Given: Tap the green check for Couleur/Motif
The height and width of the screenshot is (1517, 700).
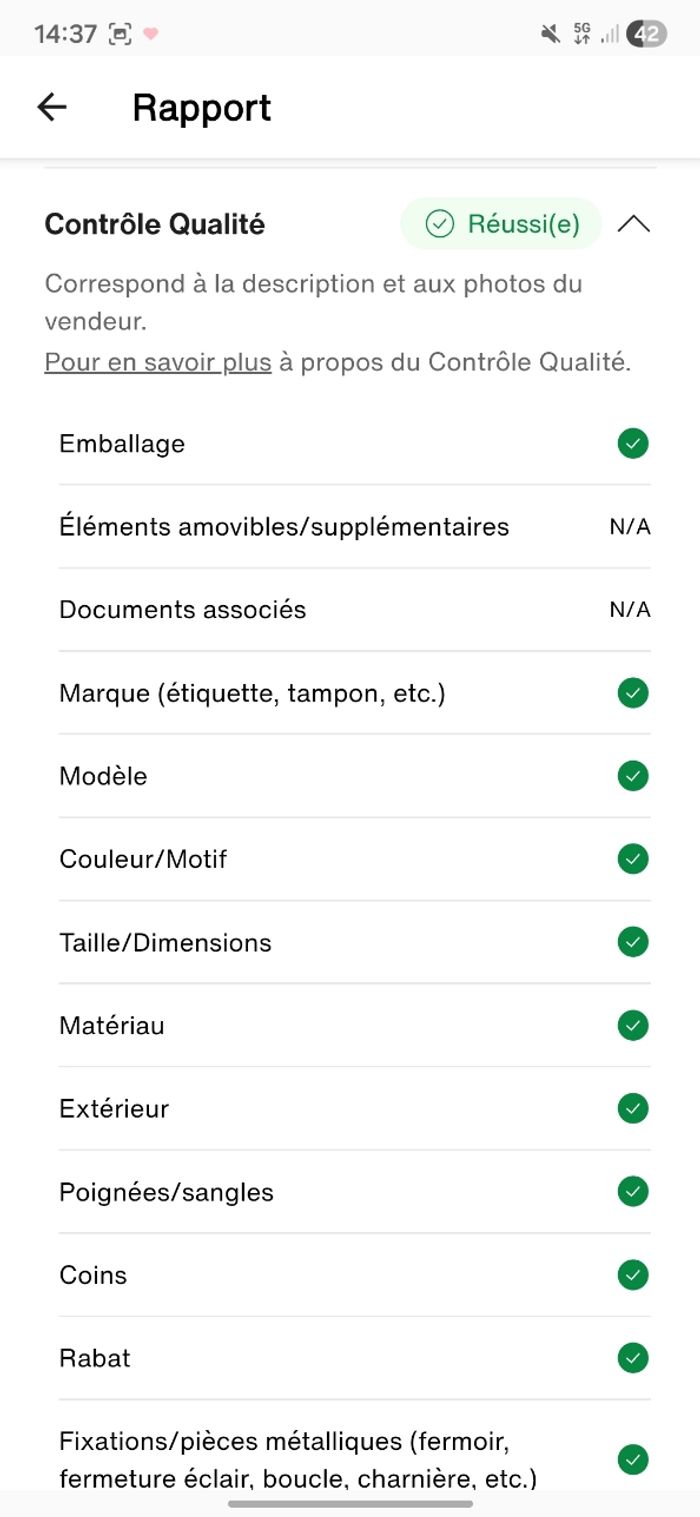Looking at the screenshot, I should pyautogui.click(x=632, y=859).
